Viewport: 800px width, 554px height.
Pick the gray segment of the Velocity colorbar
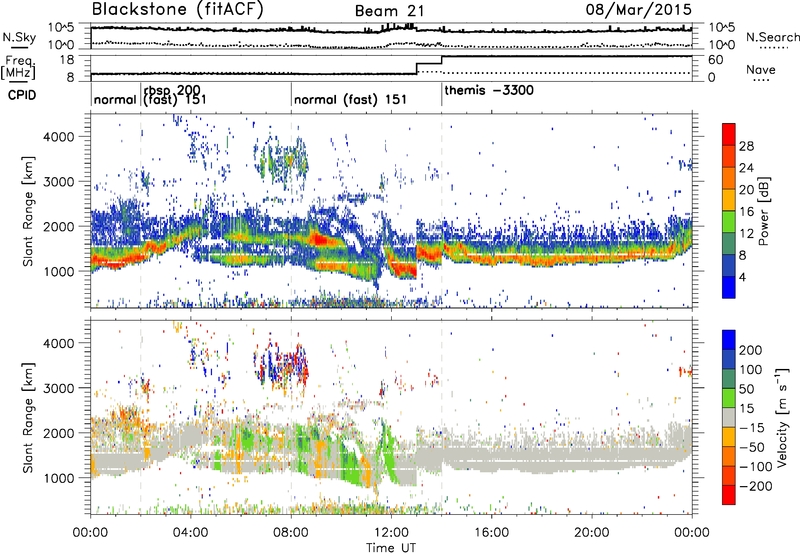click(x=729, y=418)
